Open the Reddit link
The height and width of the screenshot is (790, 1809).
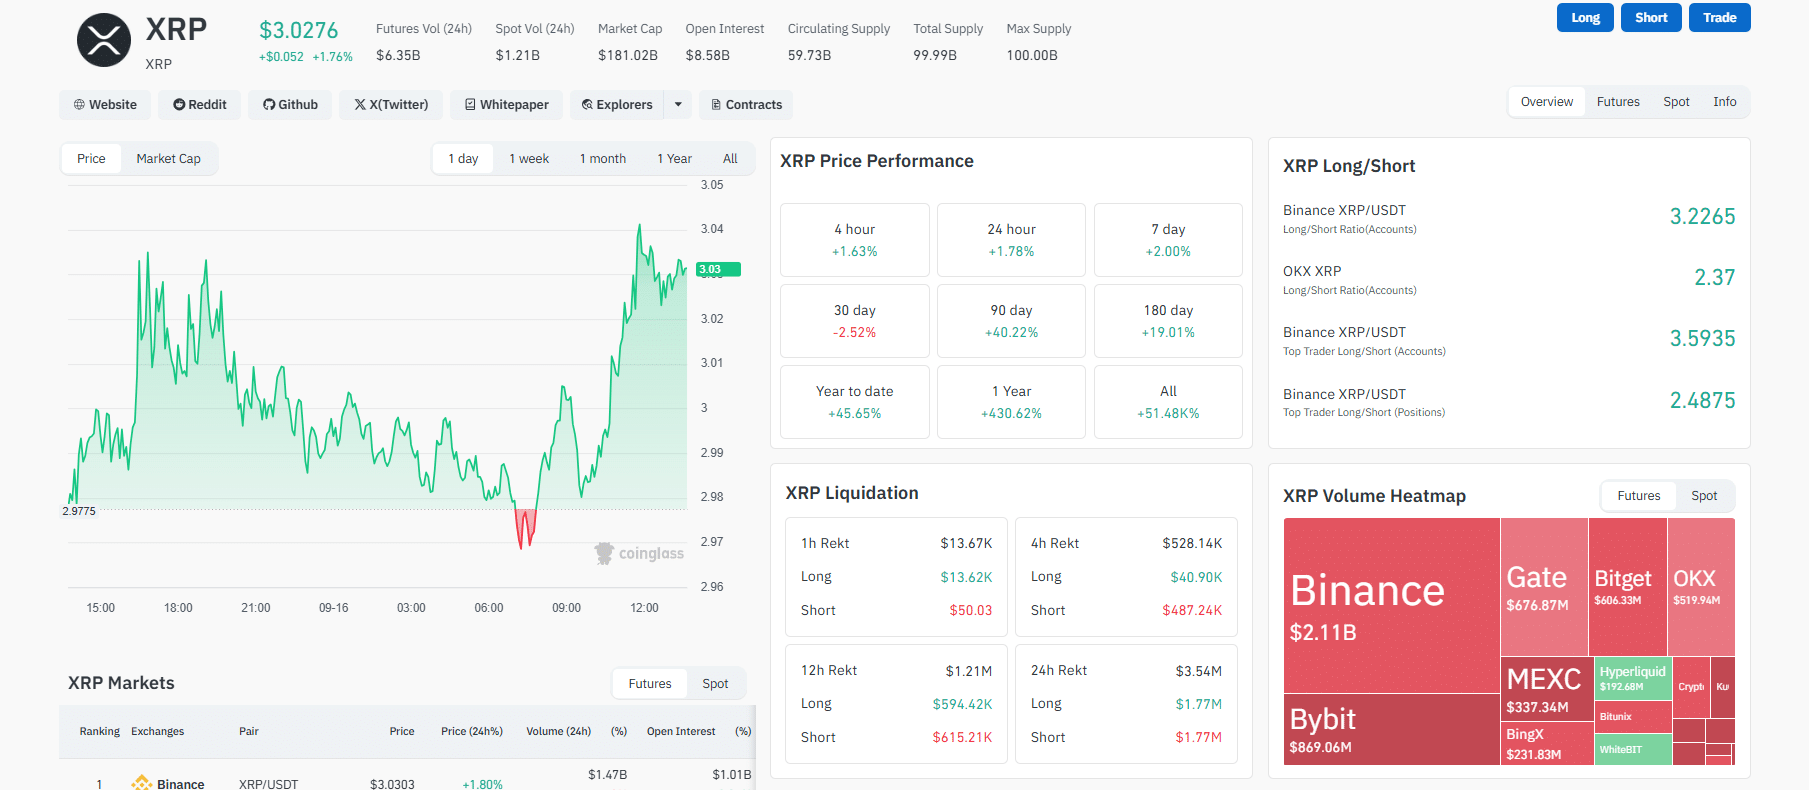[200, 104]
